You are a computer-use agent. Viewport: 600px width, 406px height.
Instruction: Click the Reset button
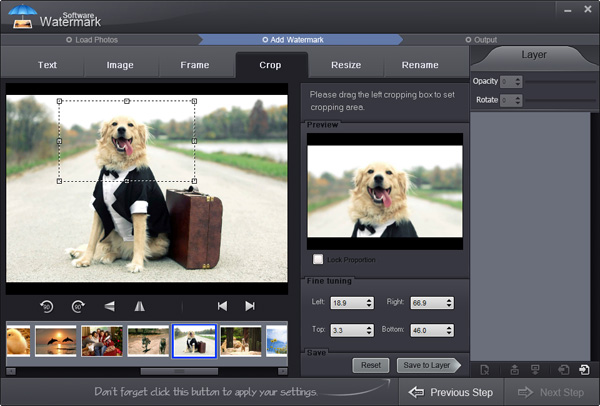(370, 365)
